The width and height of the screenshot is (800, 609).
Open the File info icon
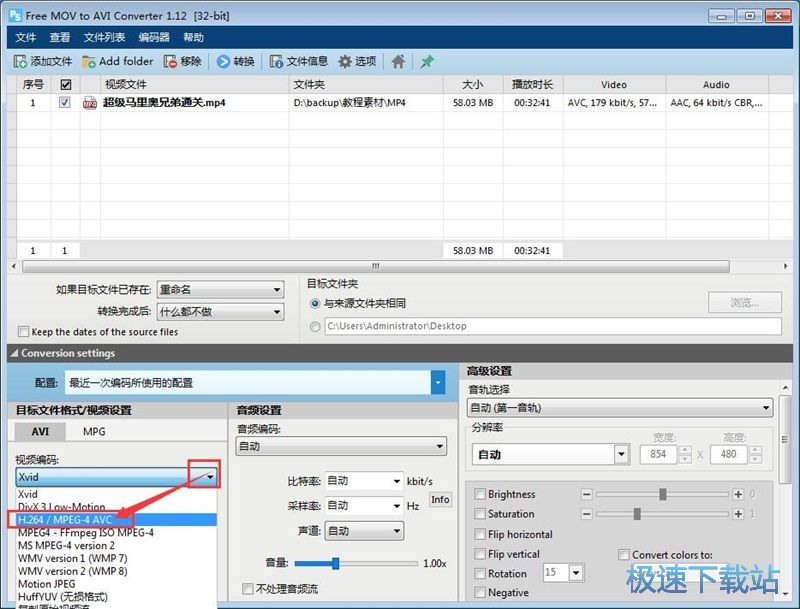[x=277, y=61]
